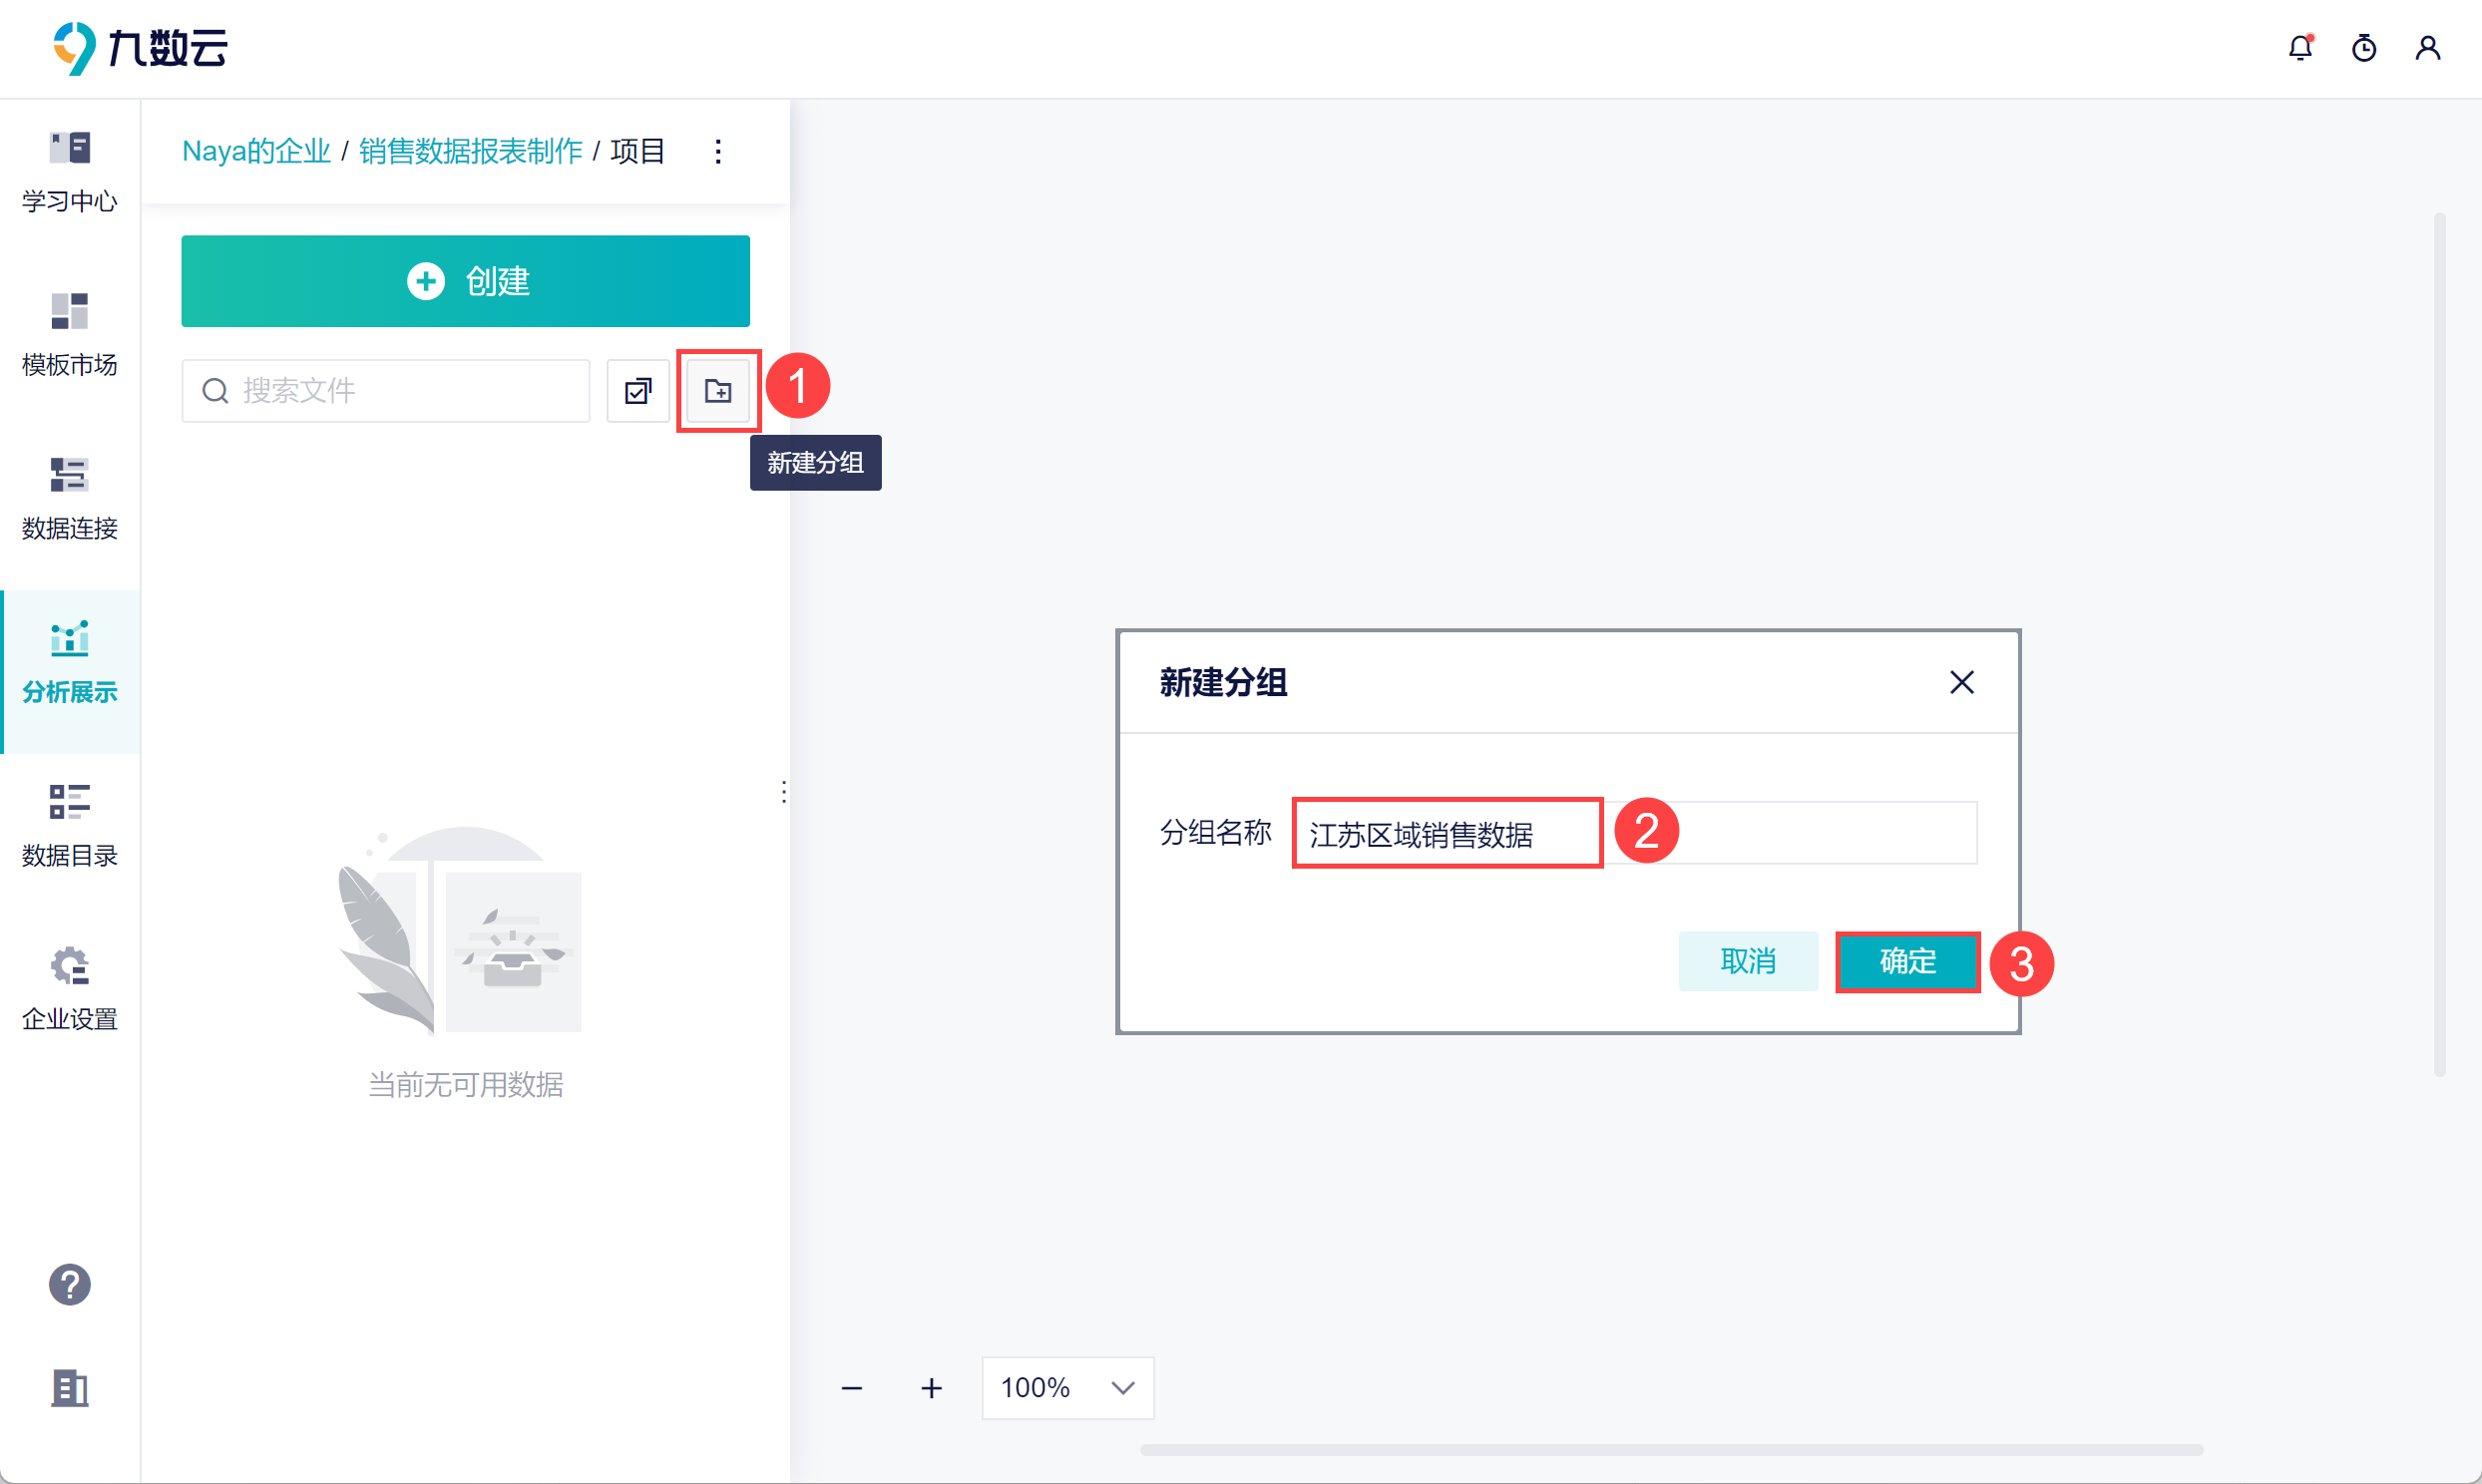Screen dimensions: 2482x1484
Task: Click the 销售数据报表制作 breadcrumb link
Action: click(470, 152)
